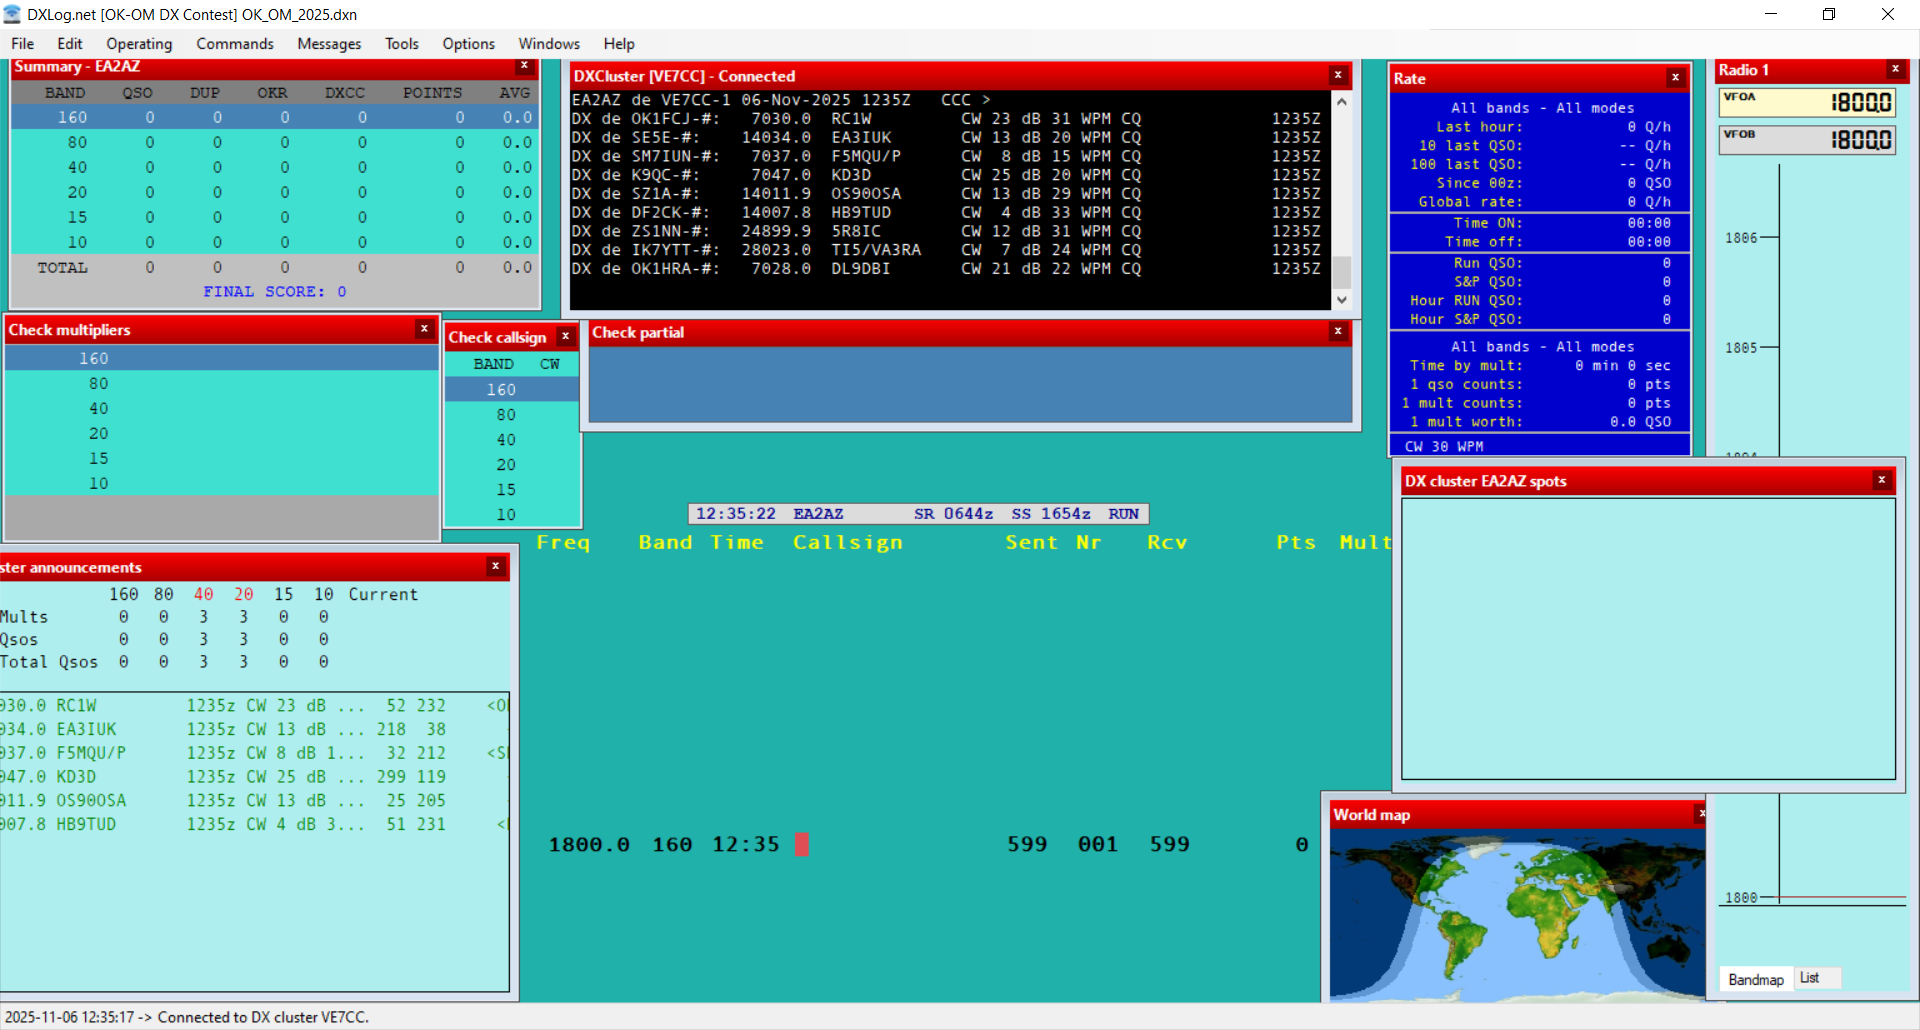Viewport: 1920px width, 1030px height.
Task: Close the DXCluster VE7CC window
Action: 1338,76
